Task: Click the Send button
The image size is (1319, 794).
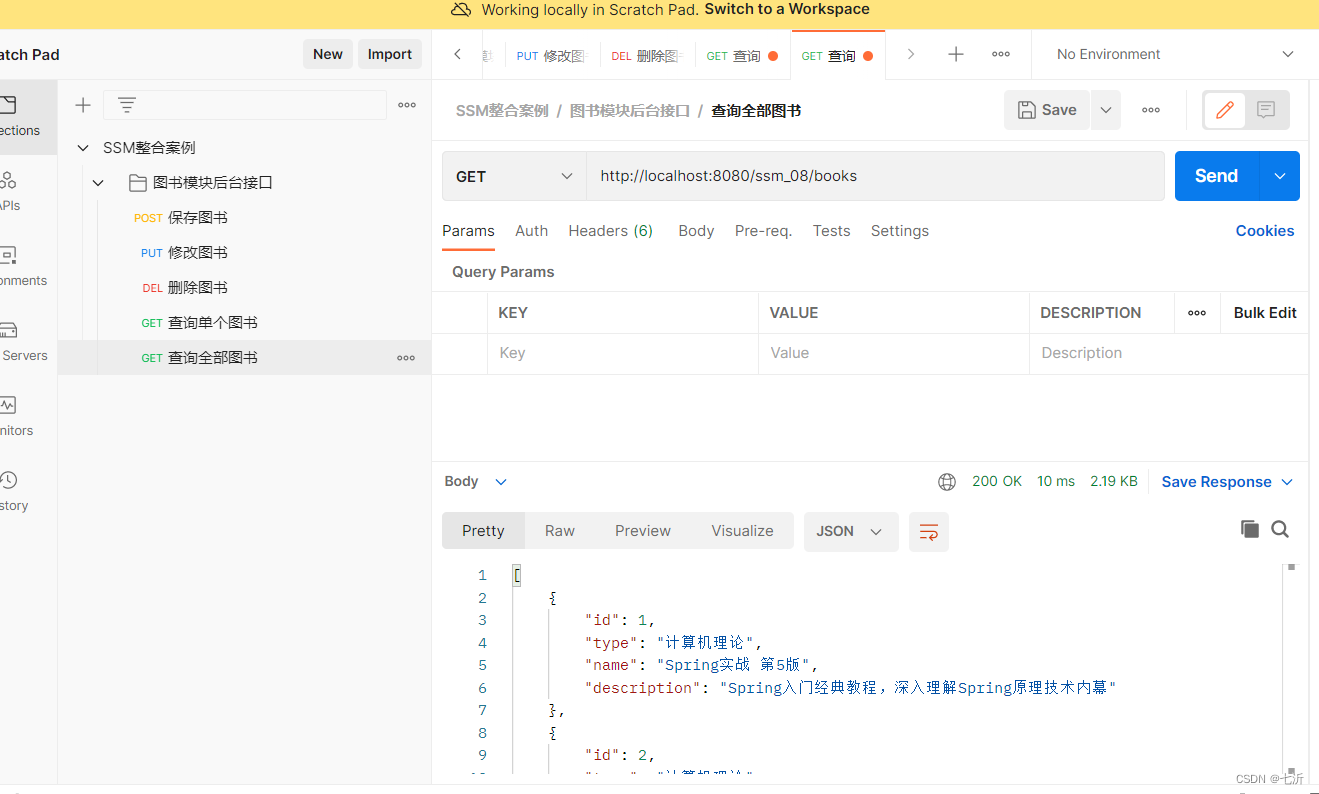Action: click(x=1214, y=175)
